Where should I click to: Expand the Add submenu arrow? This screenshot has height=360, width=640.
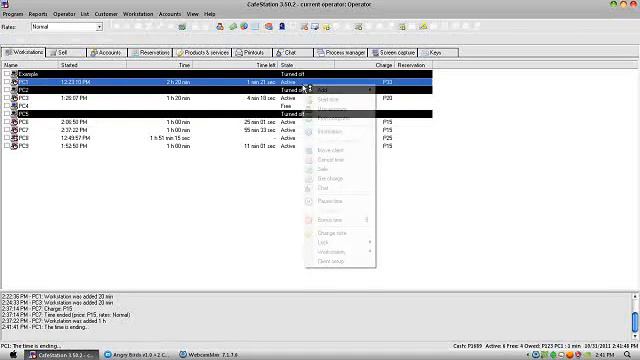click(x=370, y=90)
